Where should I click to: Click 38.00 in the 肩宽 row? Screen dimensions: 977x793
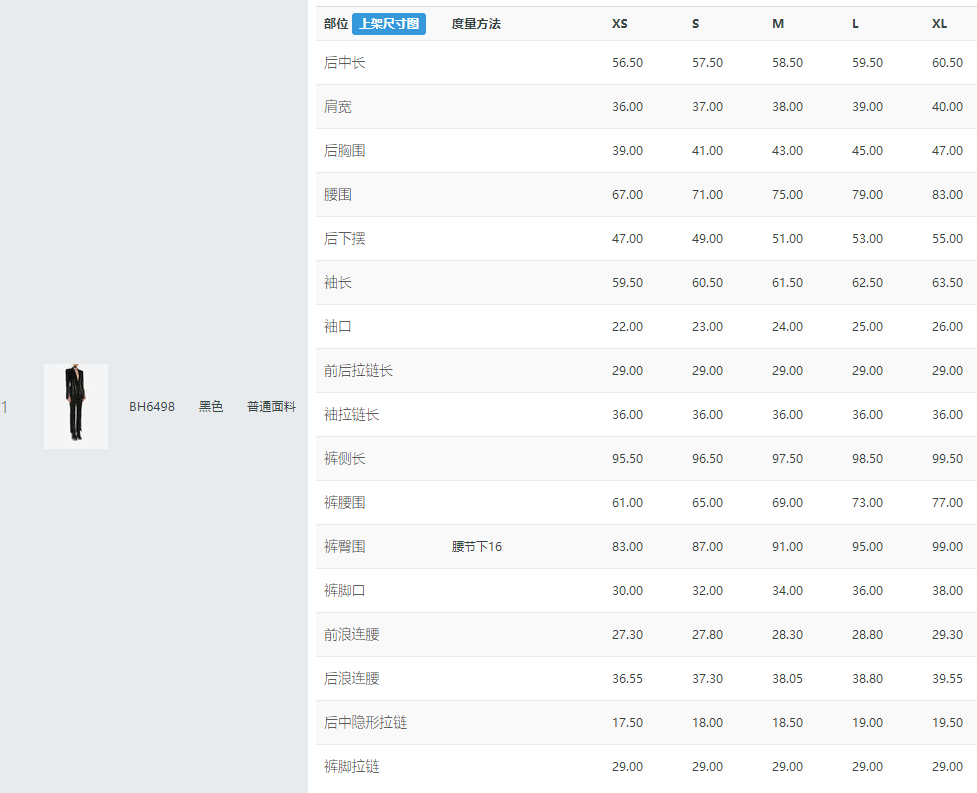(788, 107)
